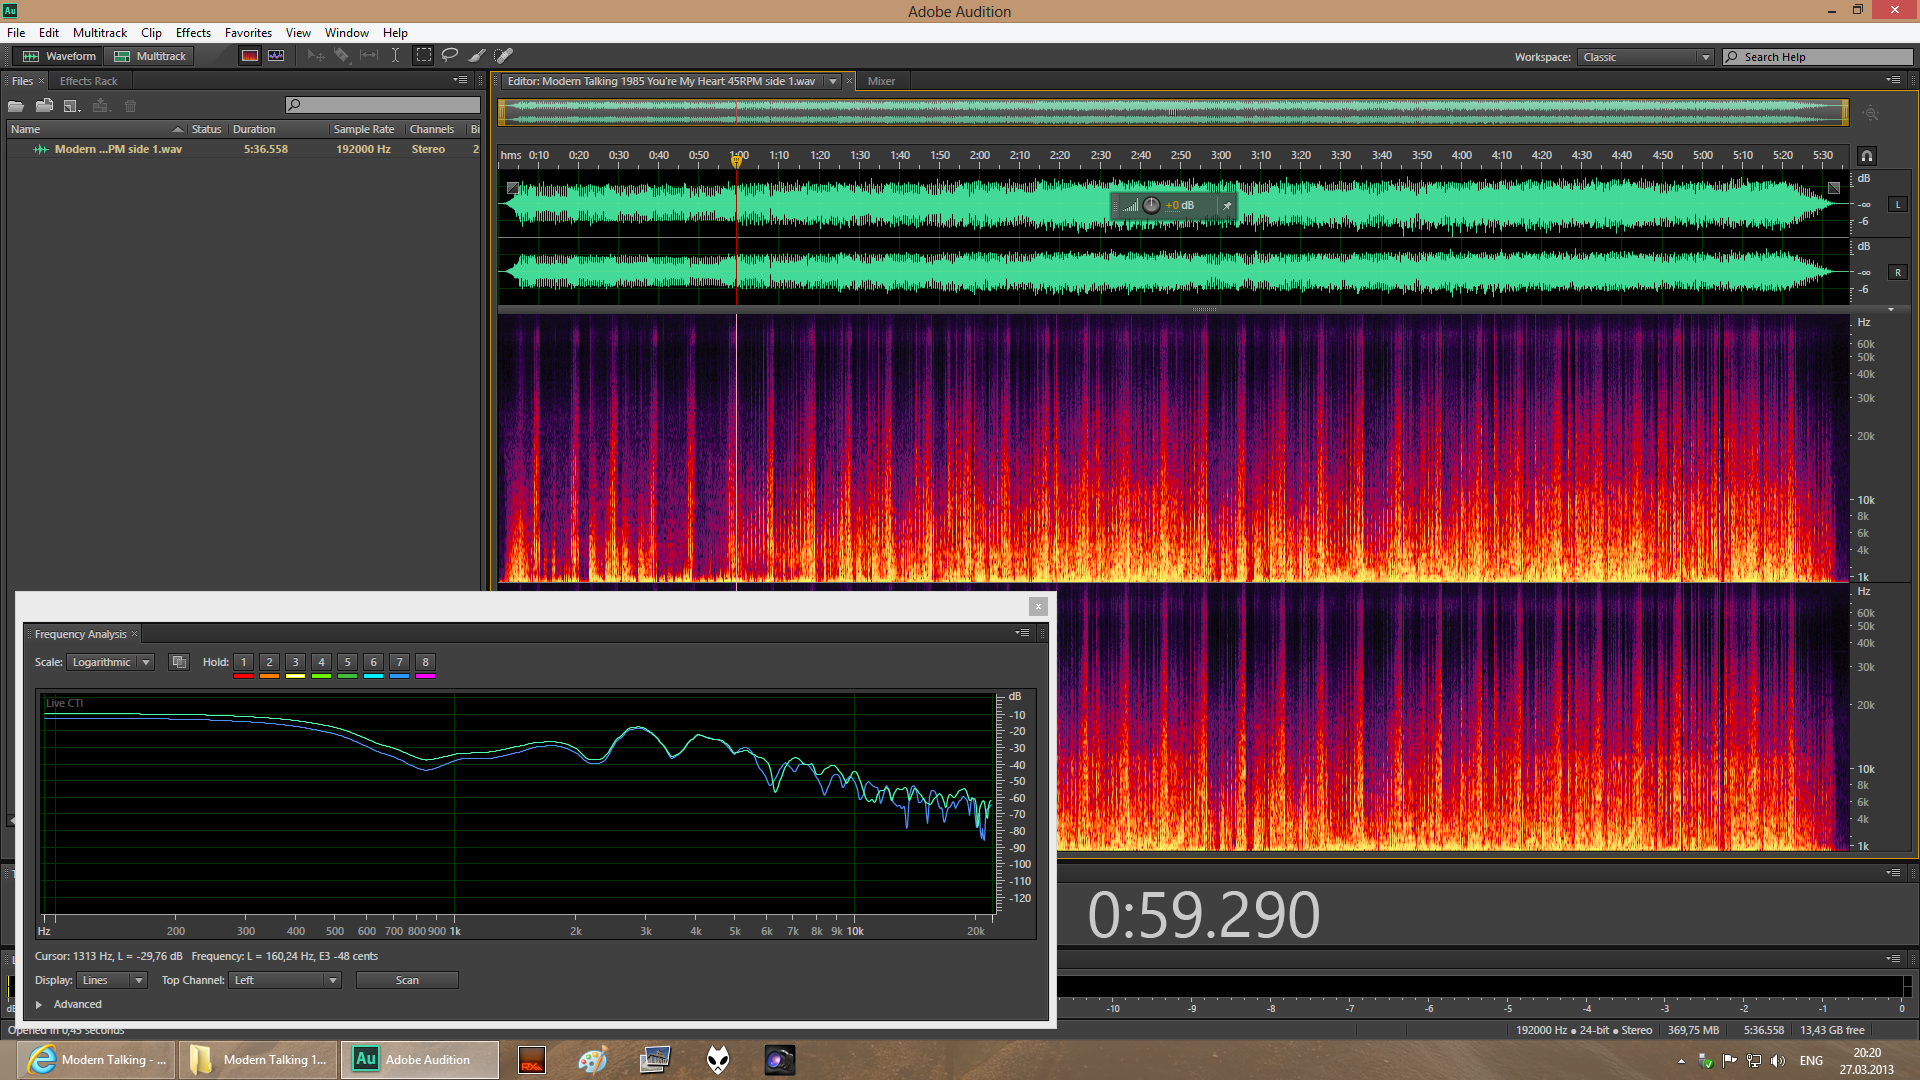Open the Effects menu
1920x1080 pixels.
(193, 33)
